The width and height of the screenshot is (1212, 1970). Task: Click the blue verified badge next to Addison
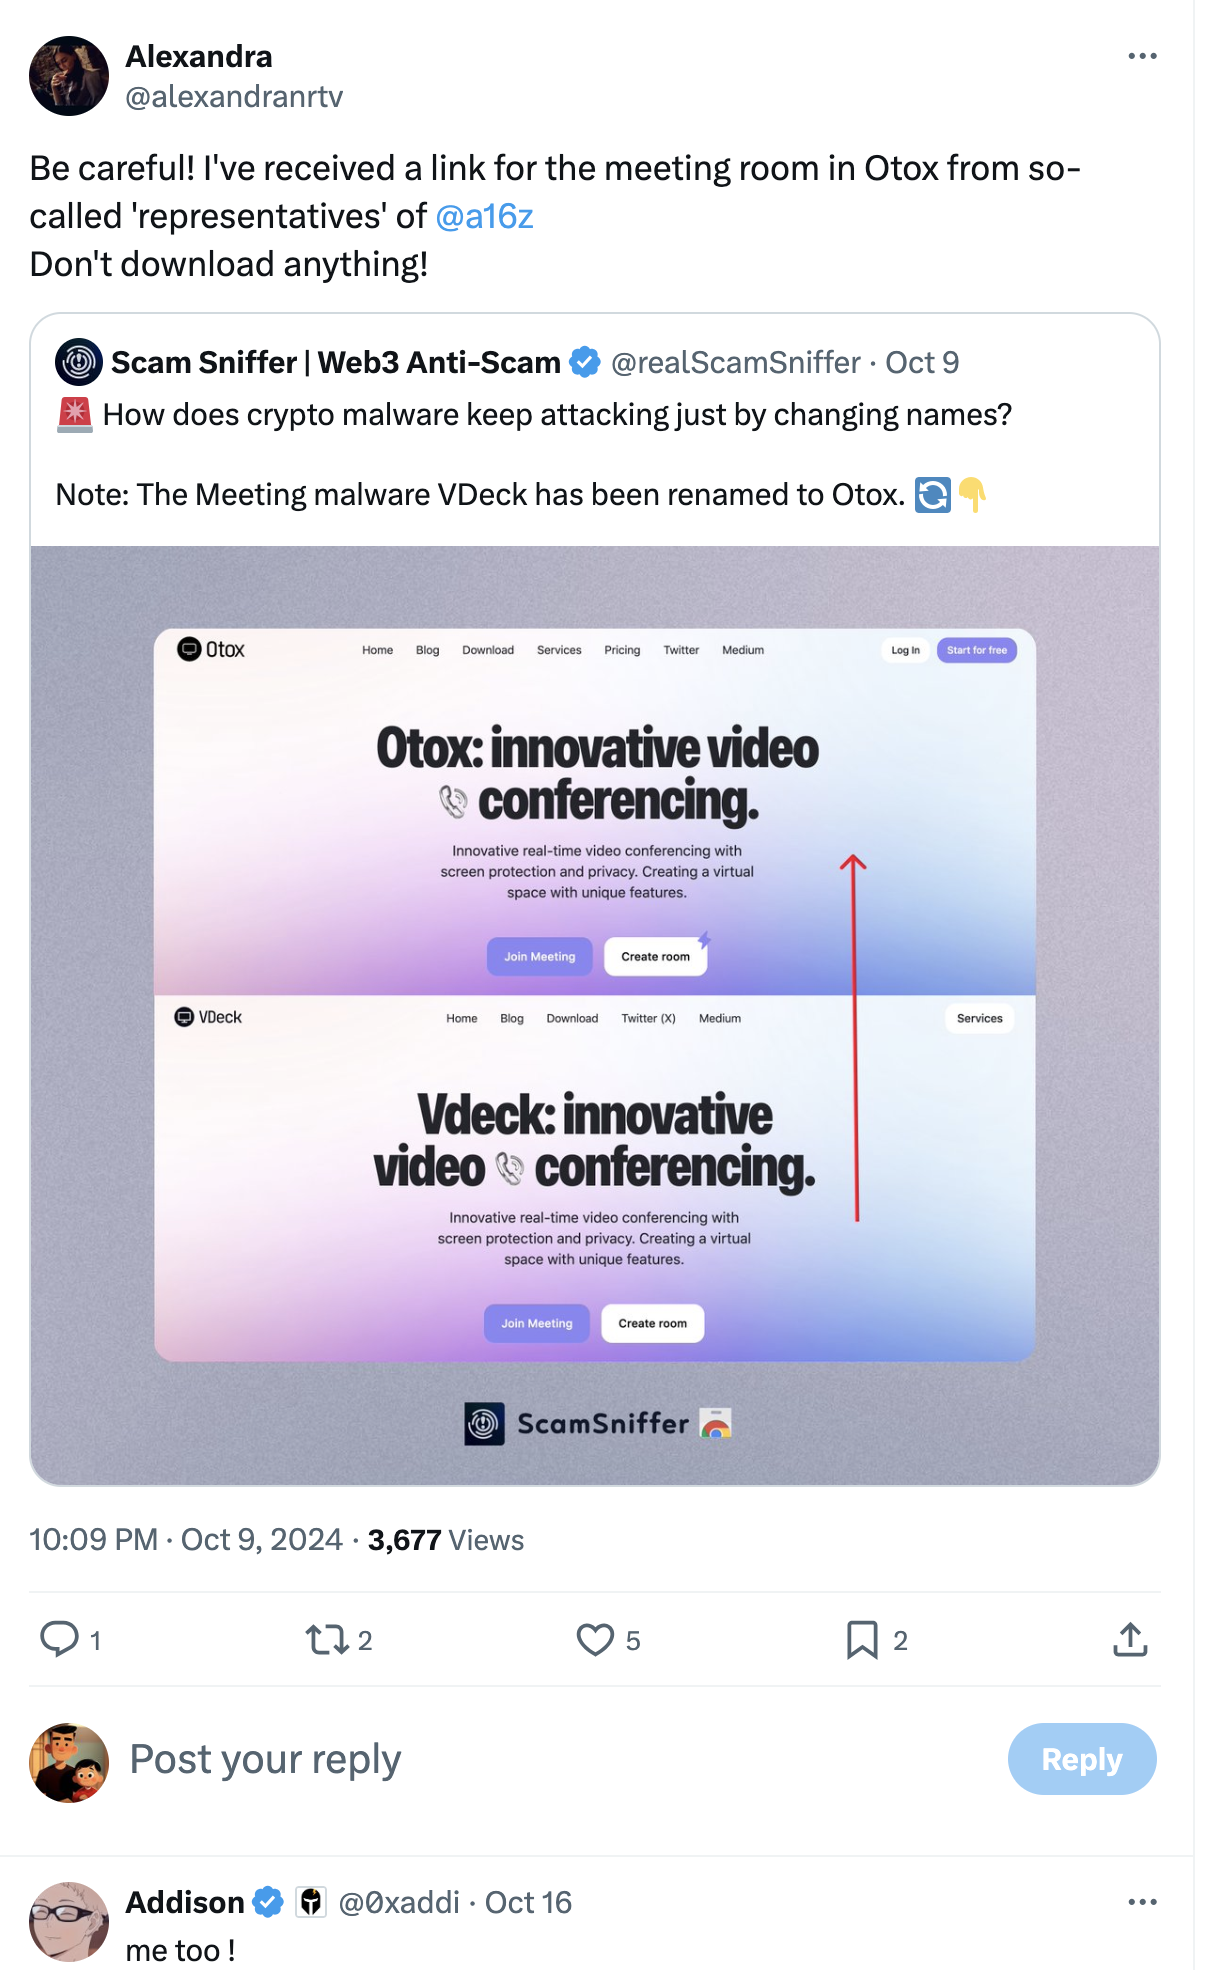(268, 1902)
